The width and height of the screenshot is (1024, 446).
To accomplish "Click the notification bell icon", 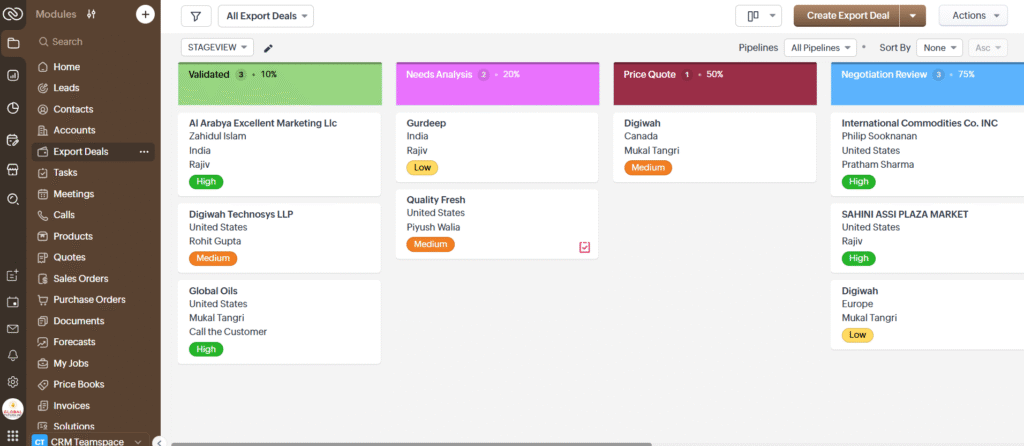I will coord(13,355).
